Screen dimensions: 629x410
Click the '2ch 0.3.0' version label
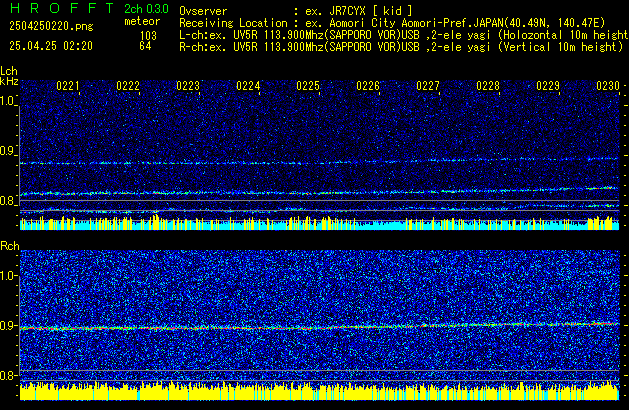[x=146, y=9]
